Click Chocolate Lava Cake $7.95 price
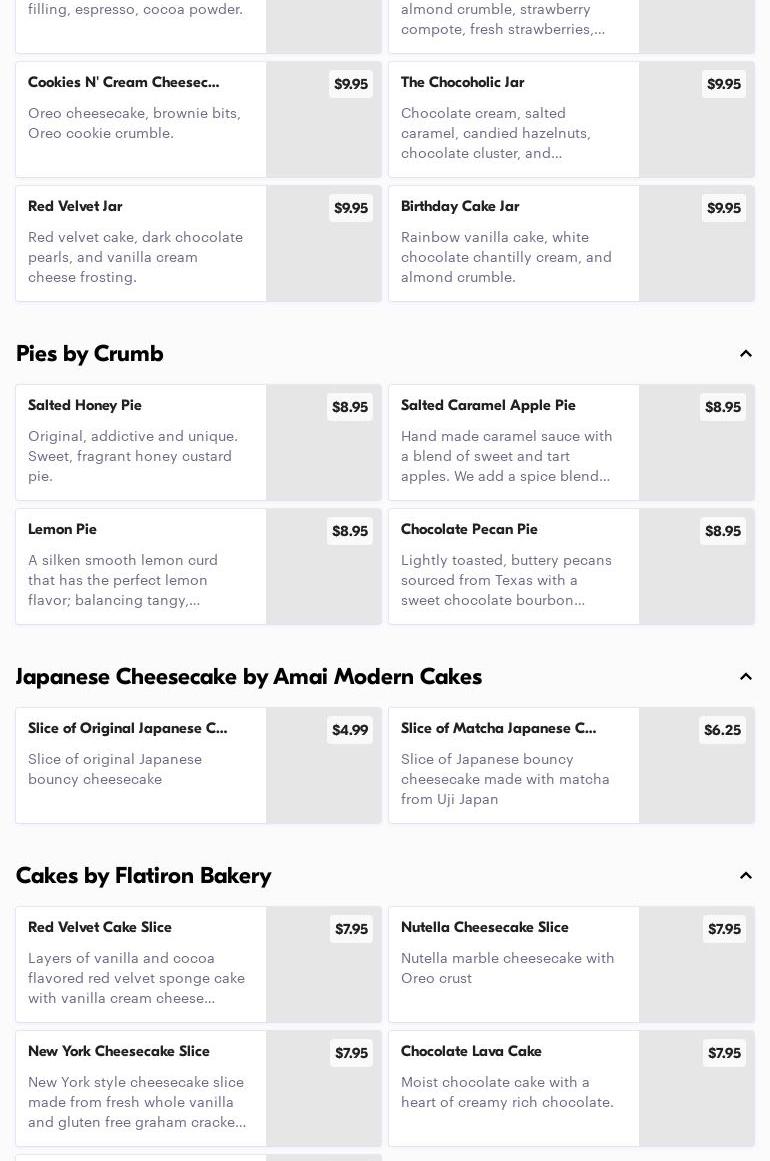Screen dimensions: 770x1161 click(x=724, y=1053)
